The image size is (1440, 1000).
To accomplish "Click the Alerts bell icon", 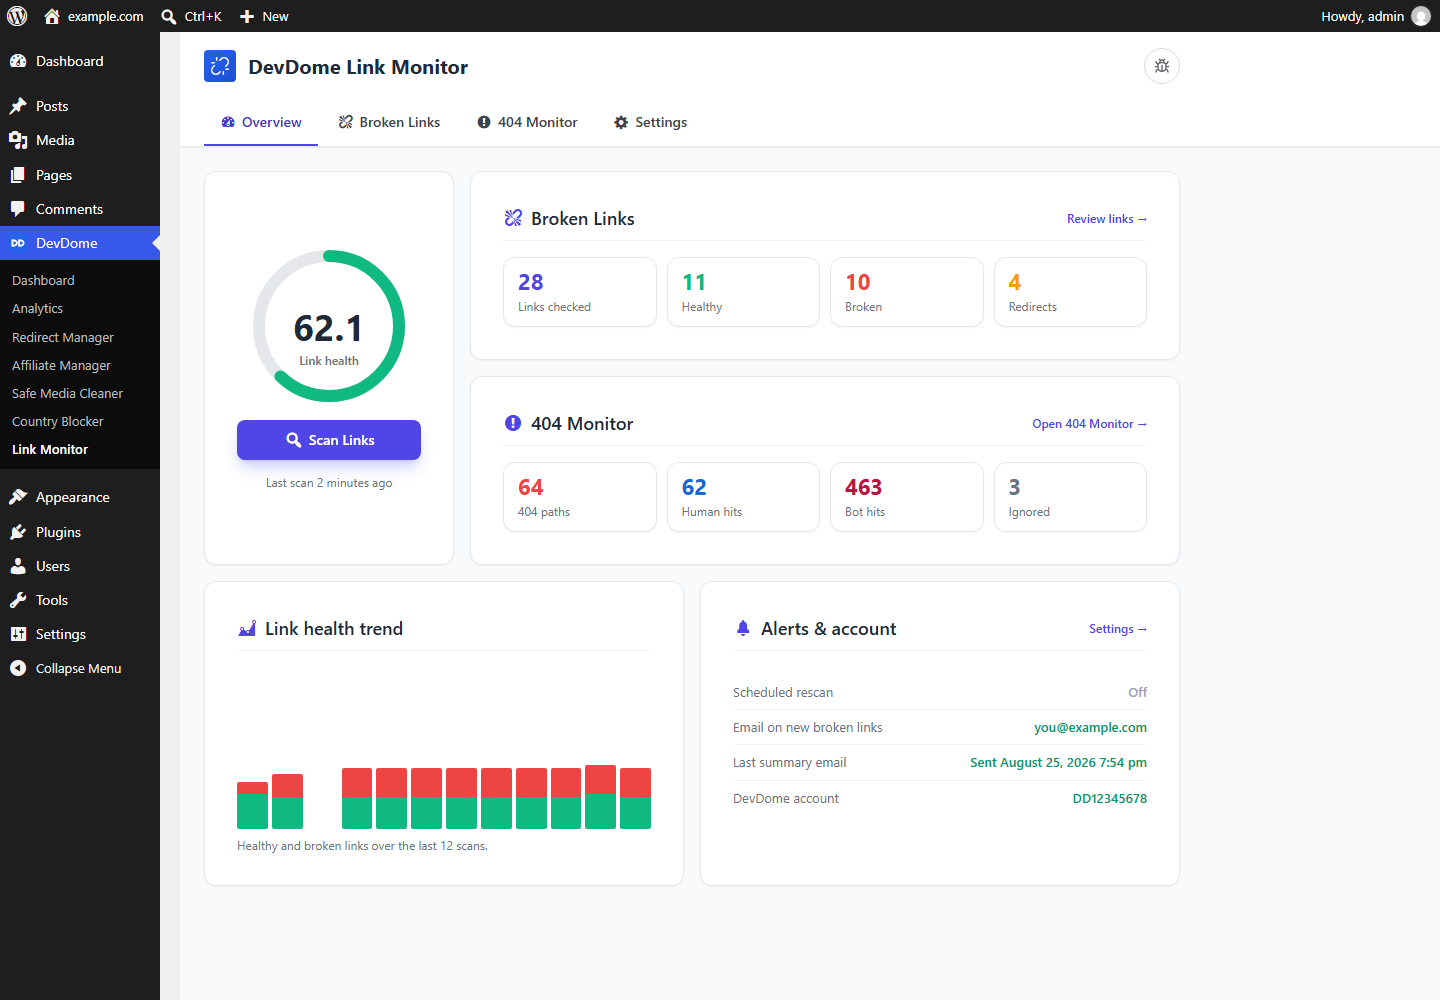I will point(743,628).
